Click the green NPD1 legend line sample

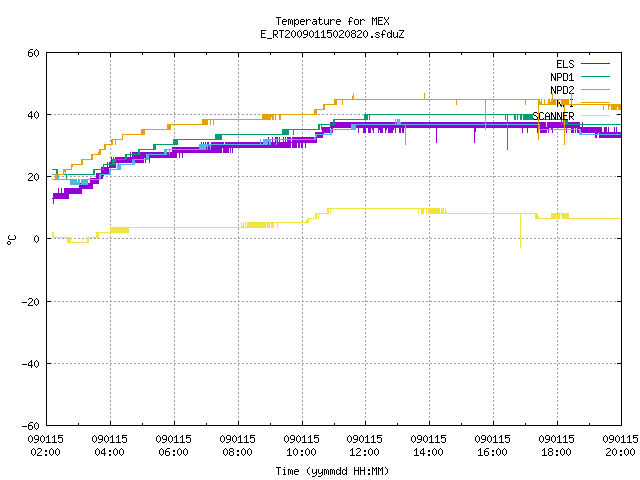click(595, 76)
